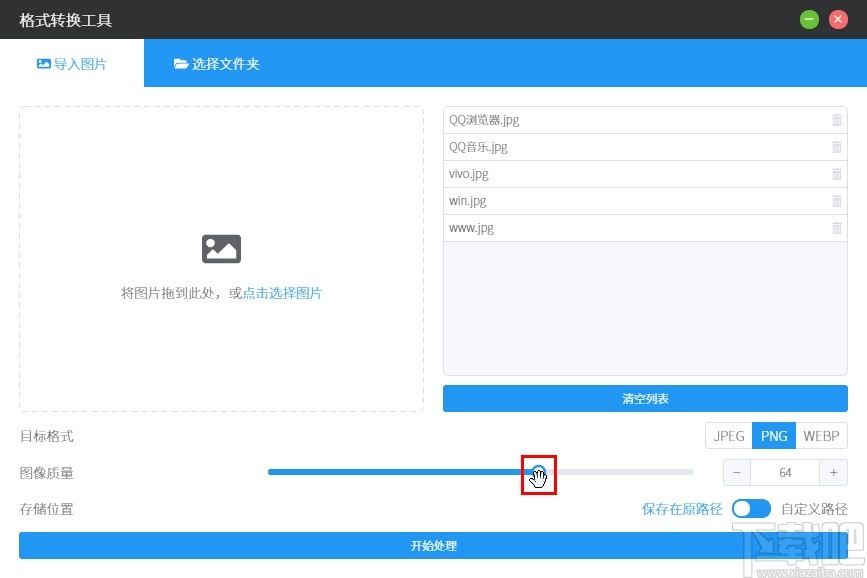Click the quality value field showing 64
Viewport: 867px width, 578px height.
pos(785,472)
